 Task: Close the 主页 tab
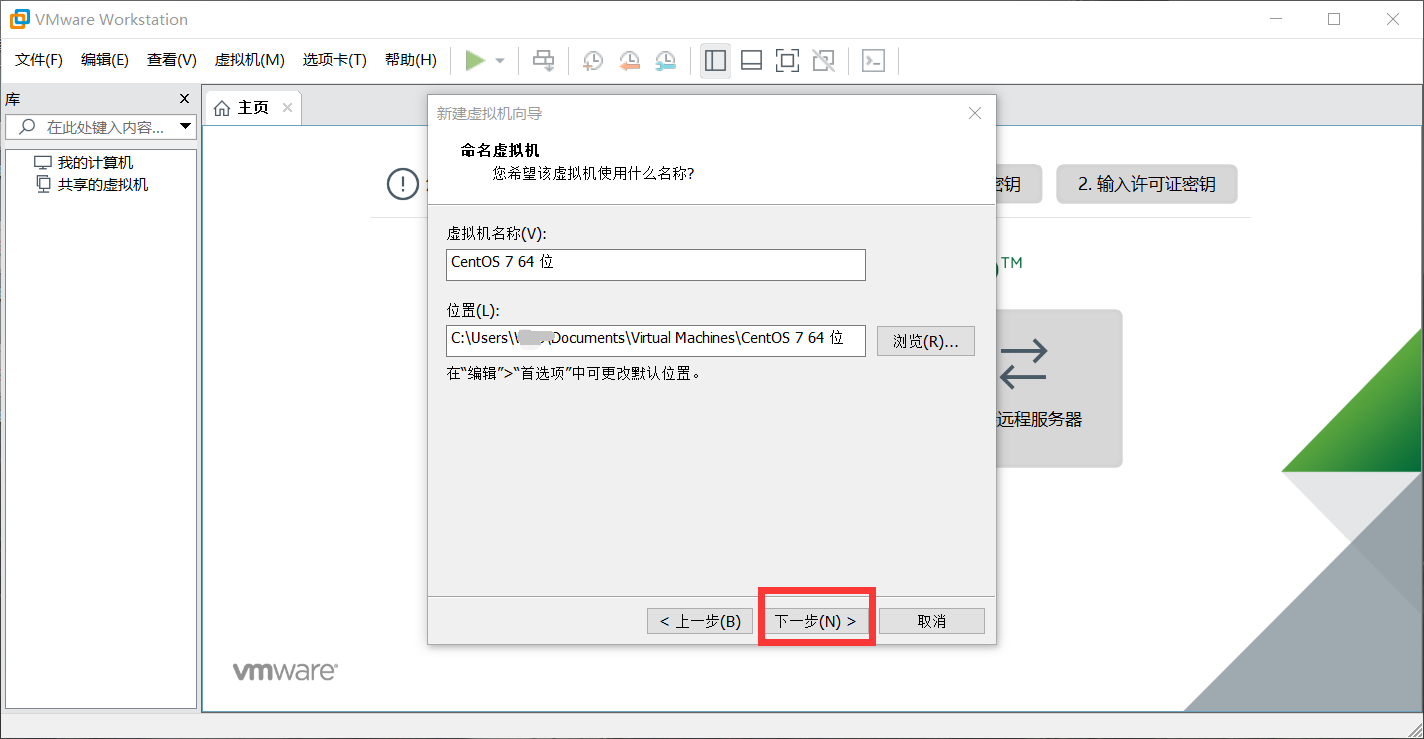point(287,107)
